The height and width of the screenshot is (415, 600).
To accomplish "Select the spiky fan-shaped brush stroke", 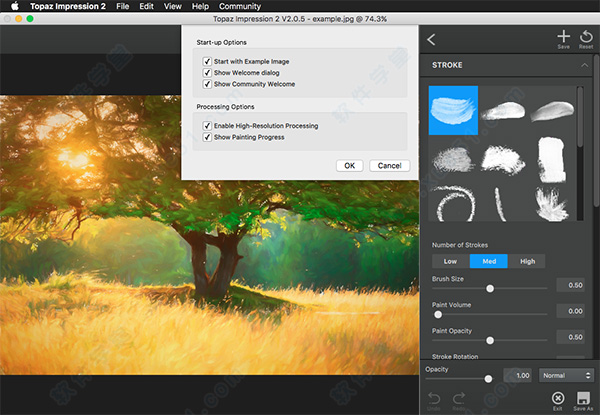I will pyautogui.click(x=551, y=204).
